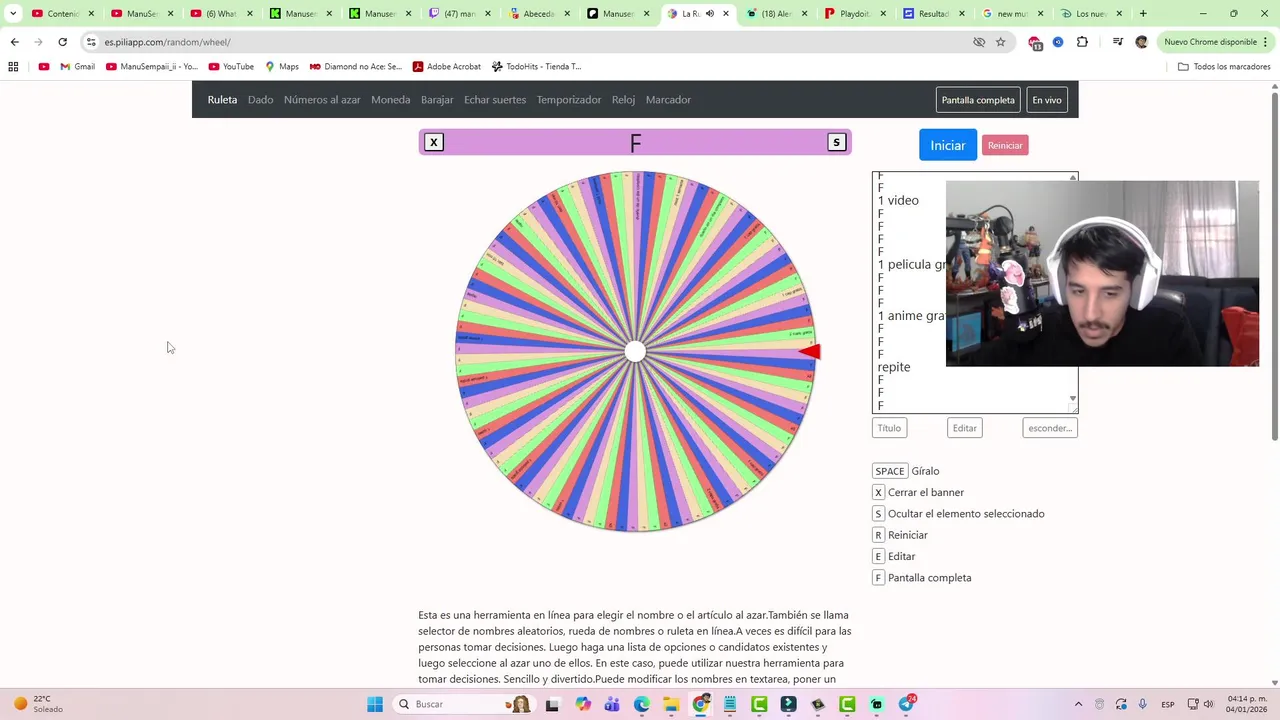Go to the Reloj tool
1280x720 pixels.
click(x=624, y=100)
